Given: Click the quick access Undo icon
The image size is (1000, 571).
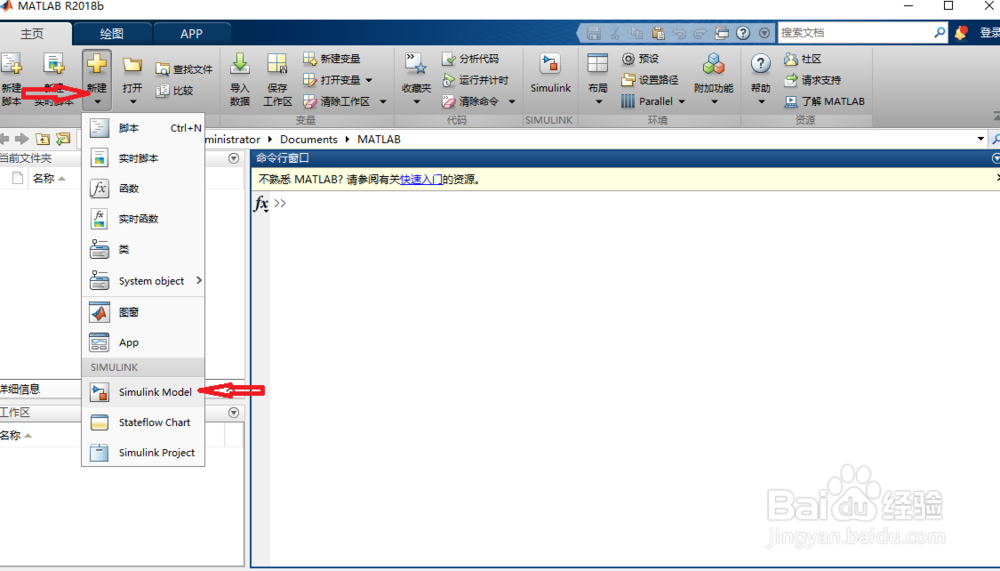Looking at the screenshot, I should pos(679,33).
